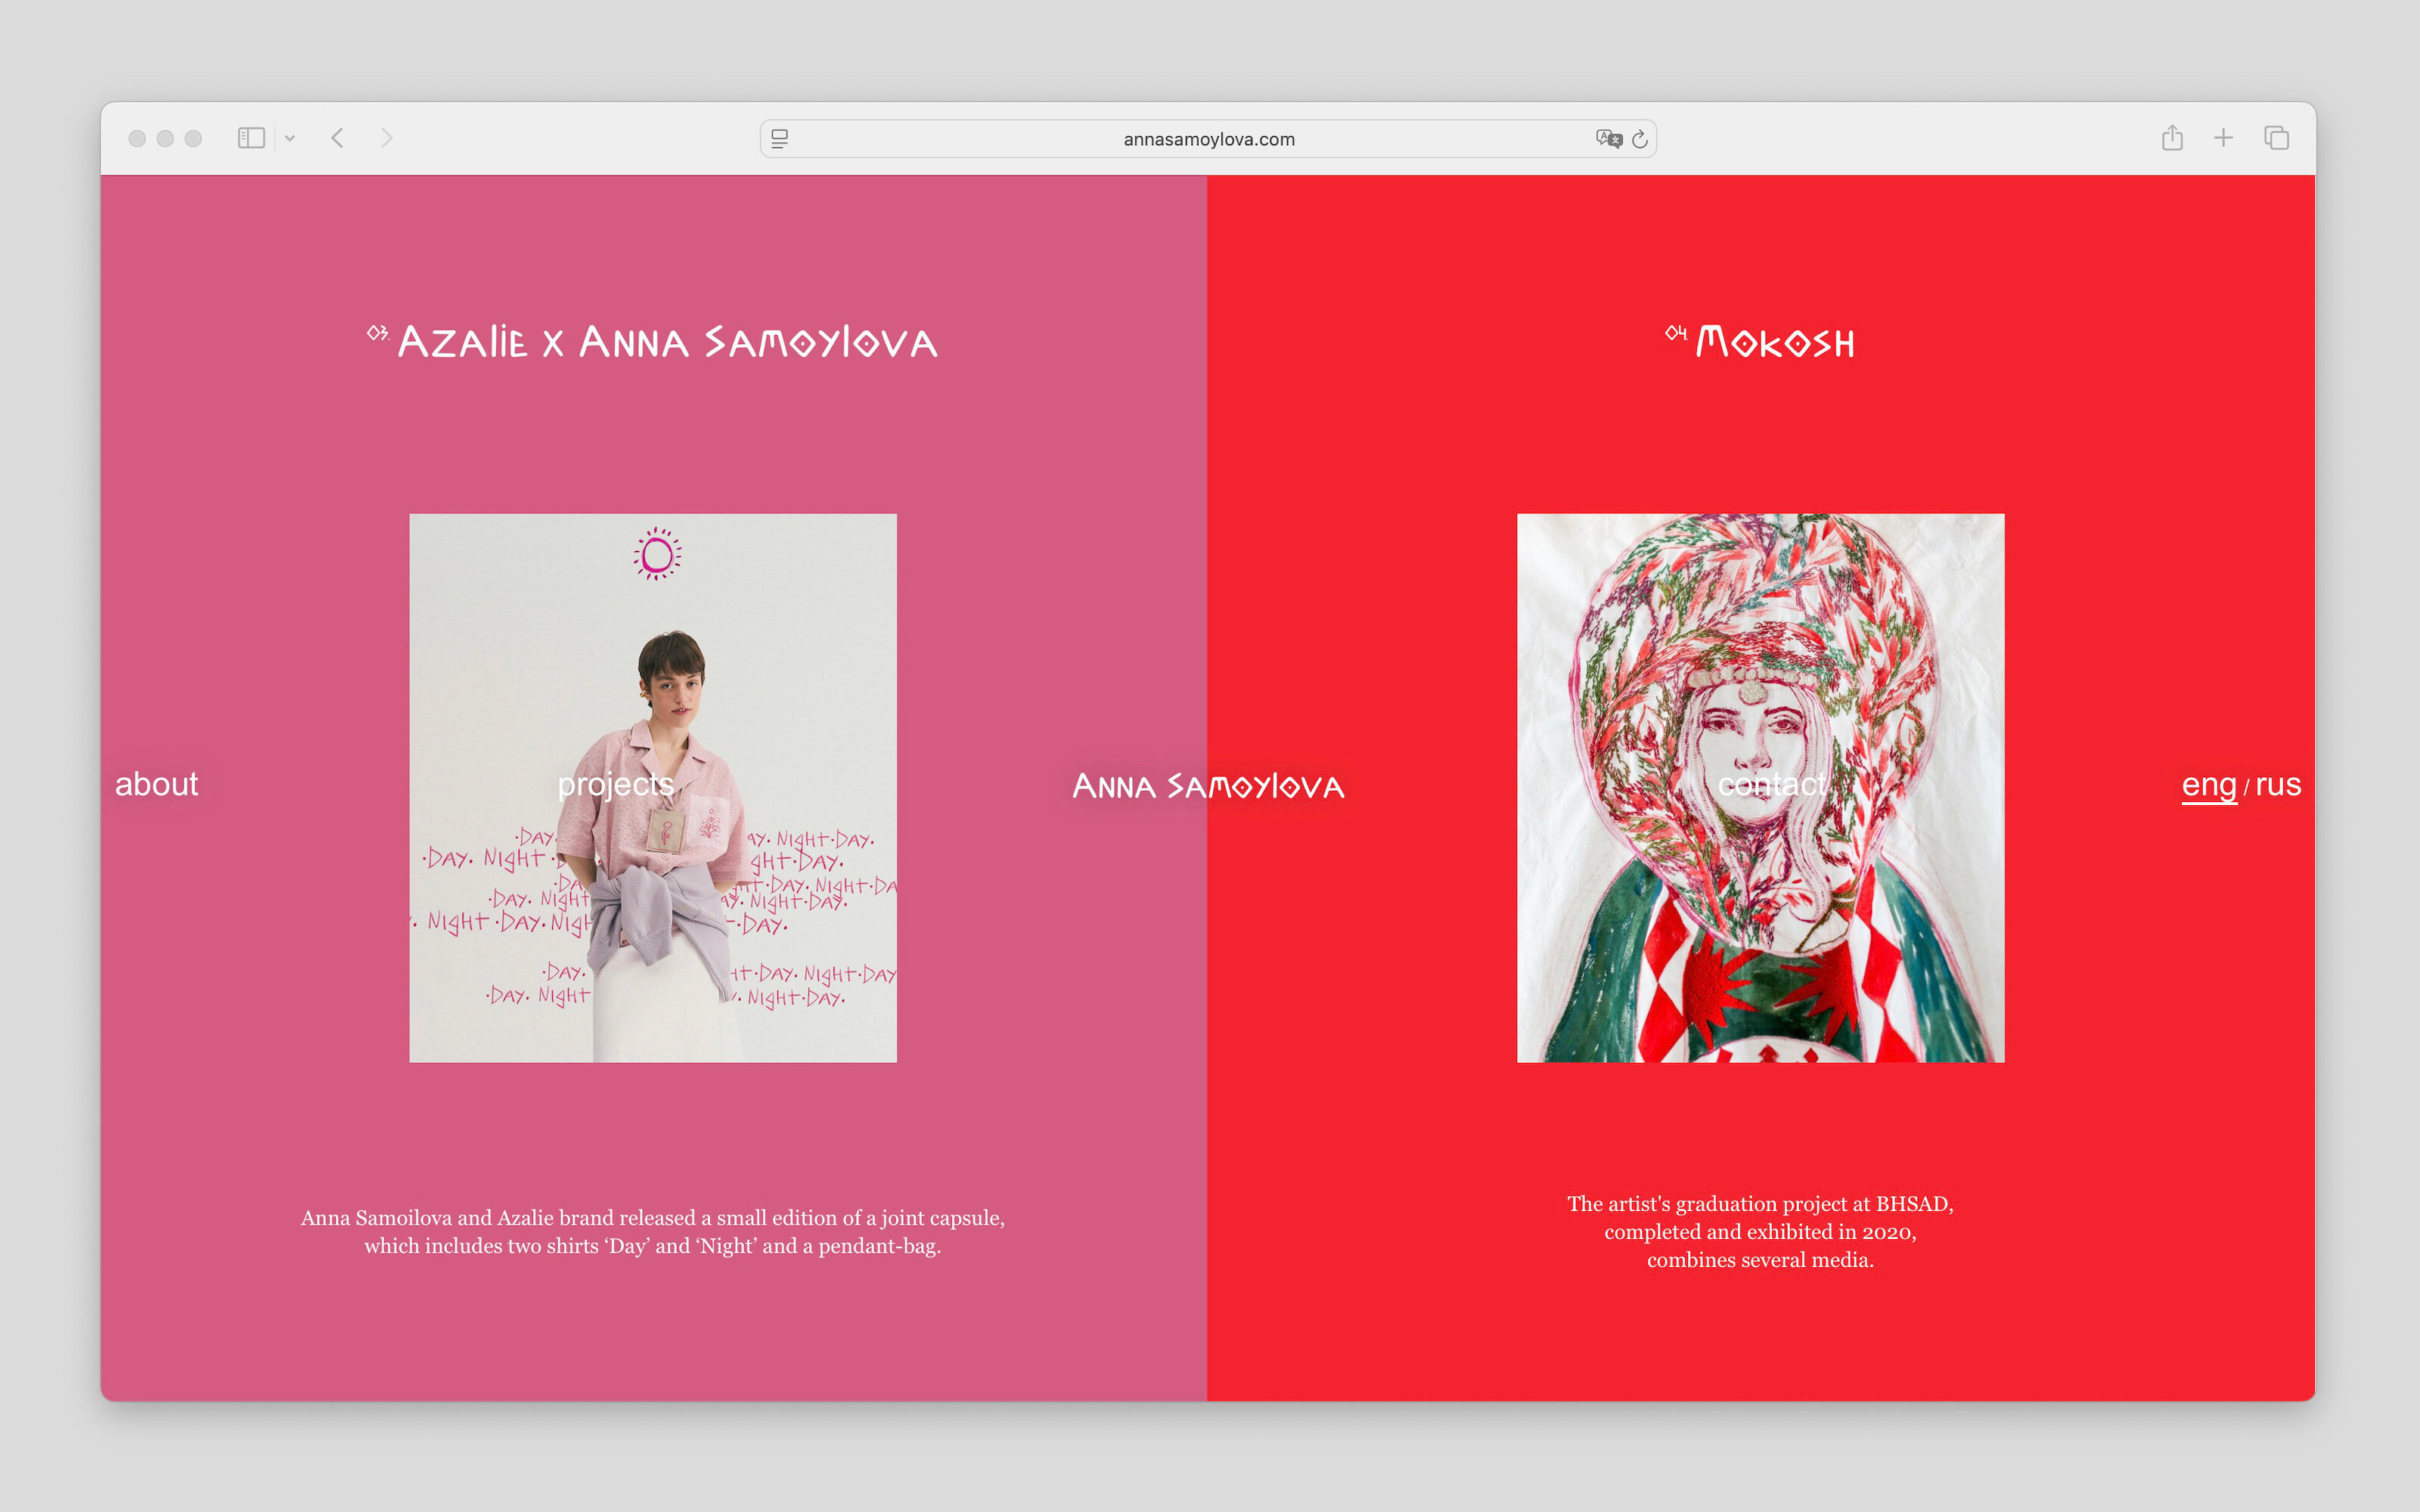The height and width of the screenshot is (1512, 2420).
Task: Open the page reader menu icon
Action: pyautogui.click(x=780, y=139)
